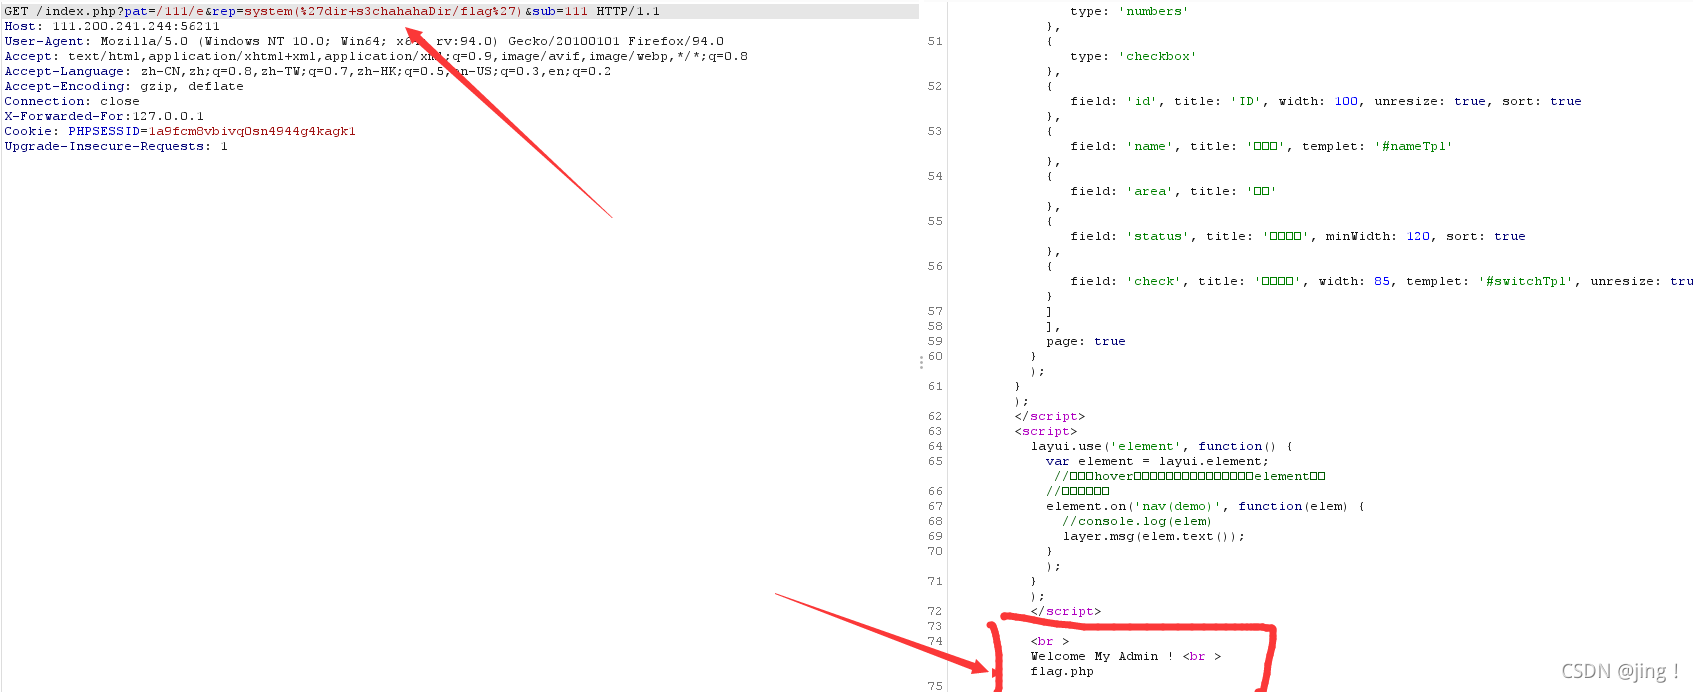Click response line number 74

tap(935, 641)
